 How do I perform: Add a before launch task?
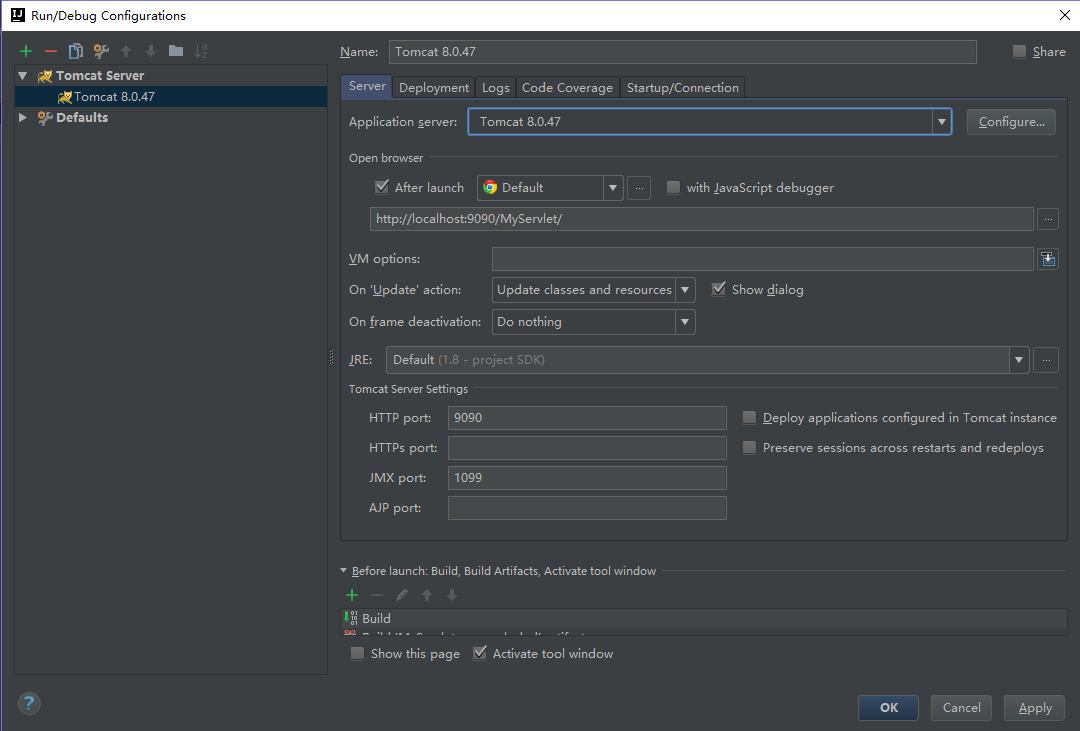352,595
